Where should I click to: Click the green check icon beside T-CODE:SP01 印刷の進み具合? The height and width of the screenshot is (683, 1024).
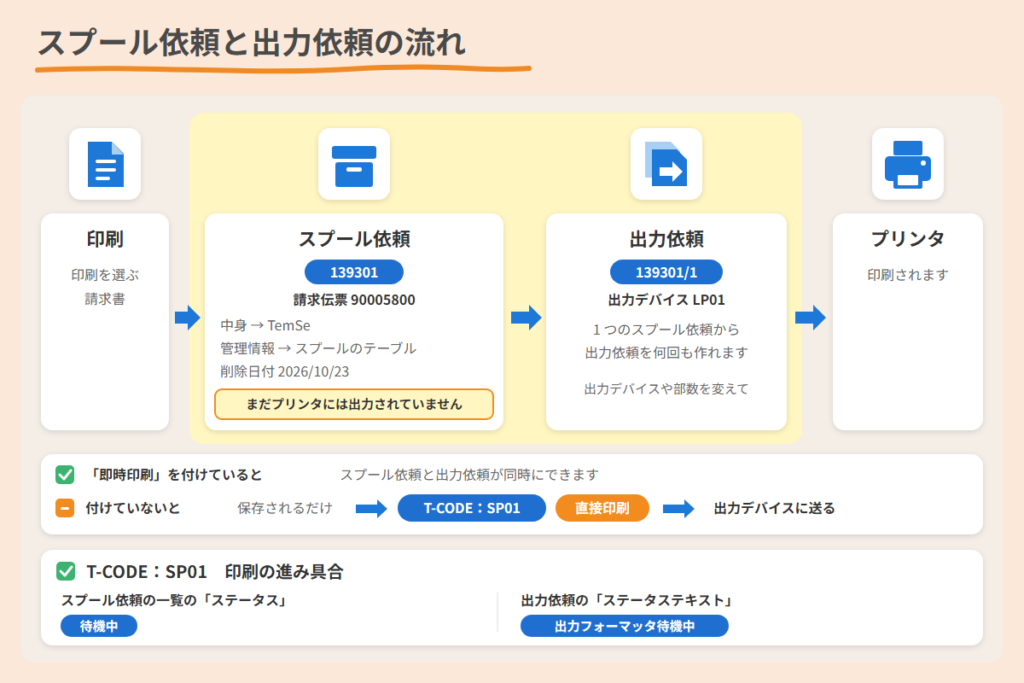tap(65, 571)
